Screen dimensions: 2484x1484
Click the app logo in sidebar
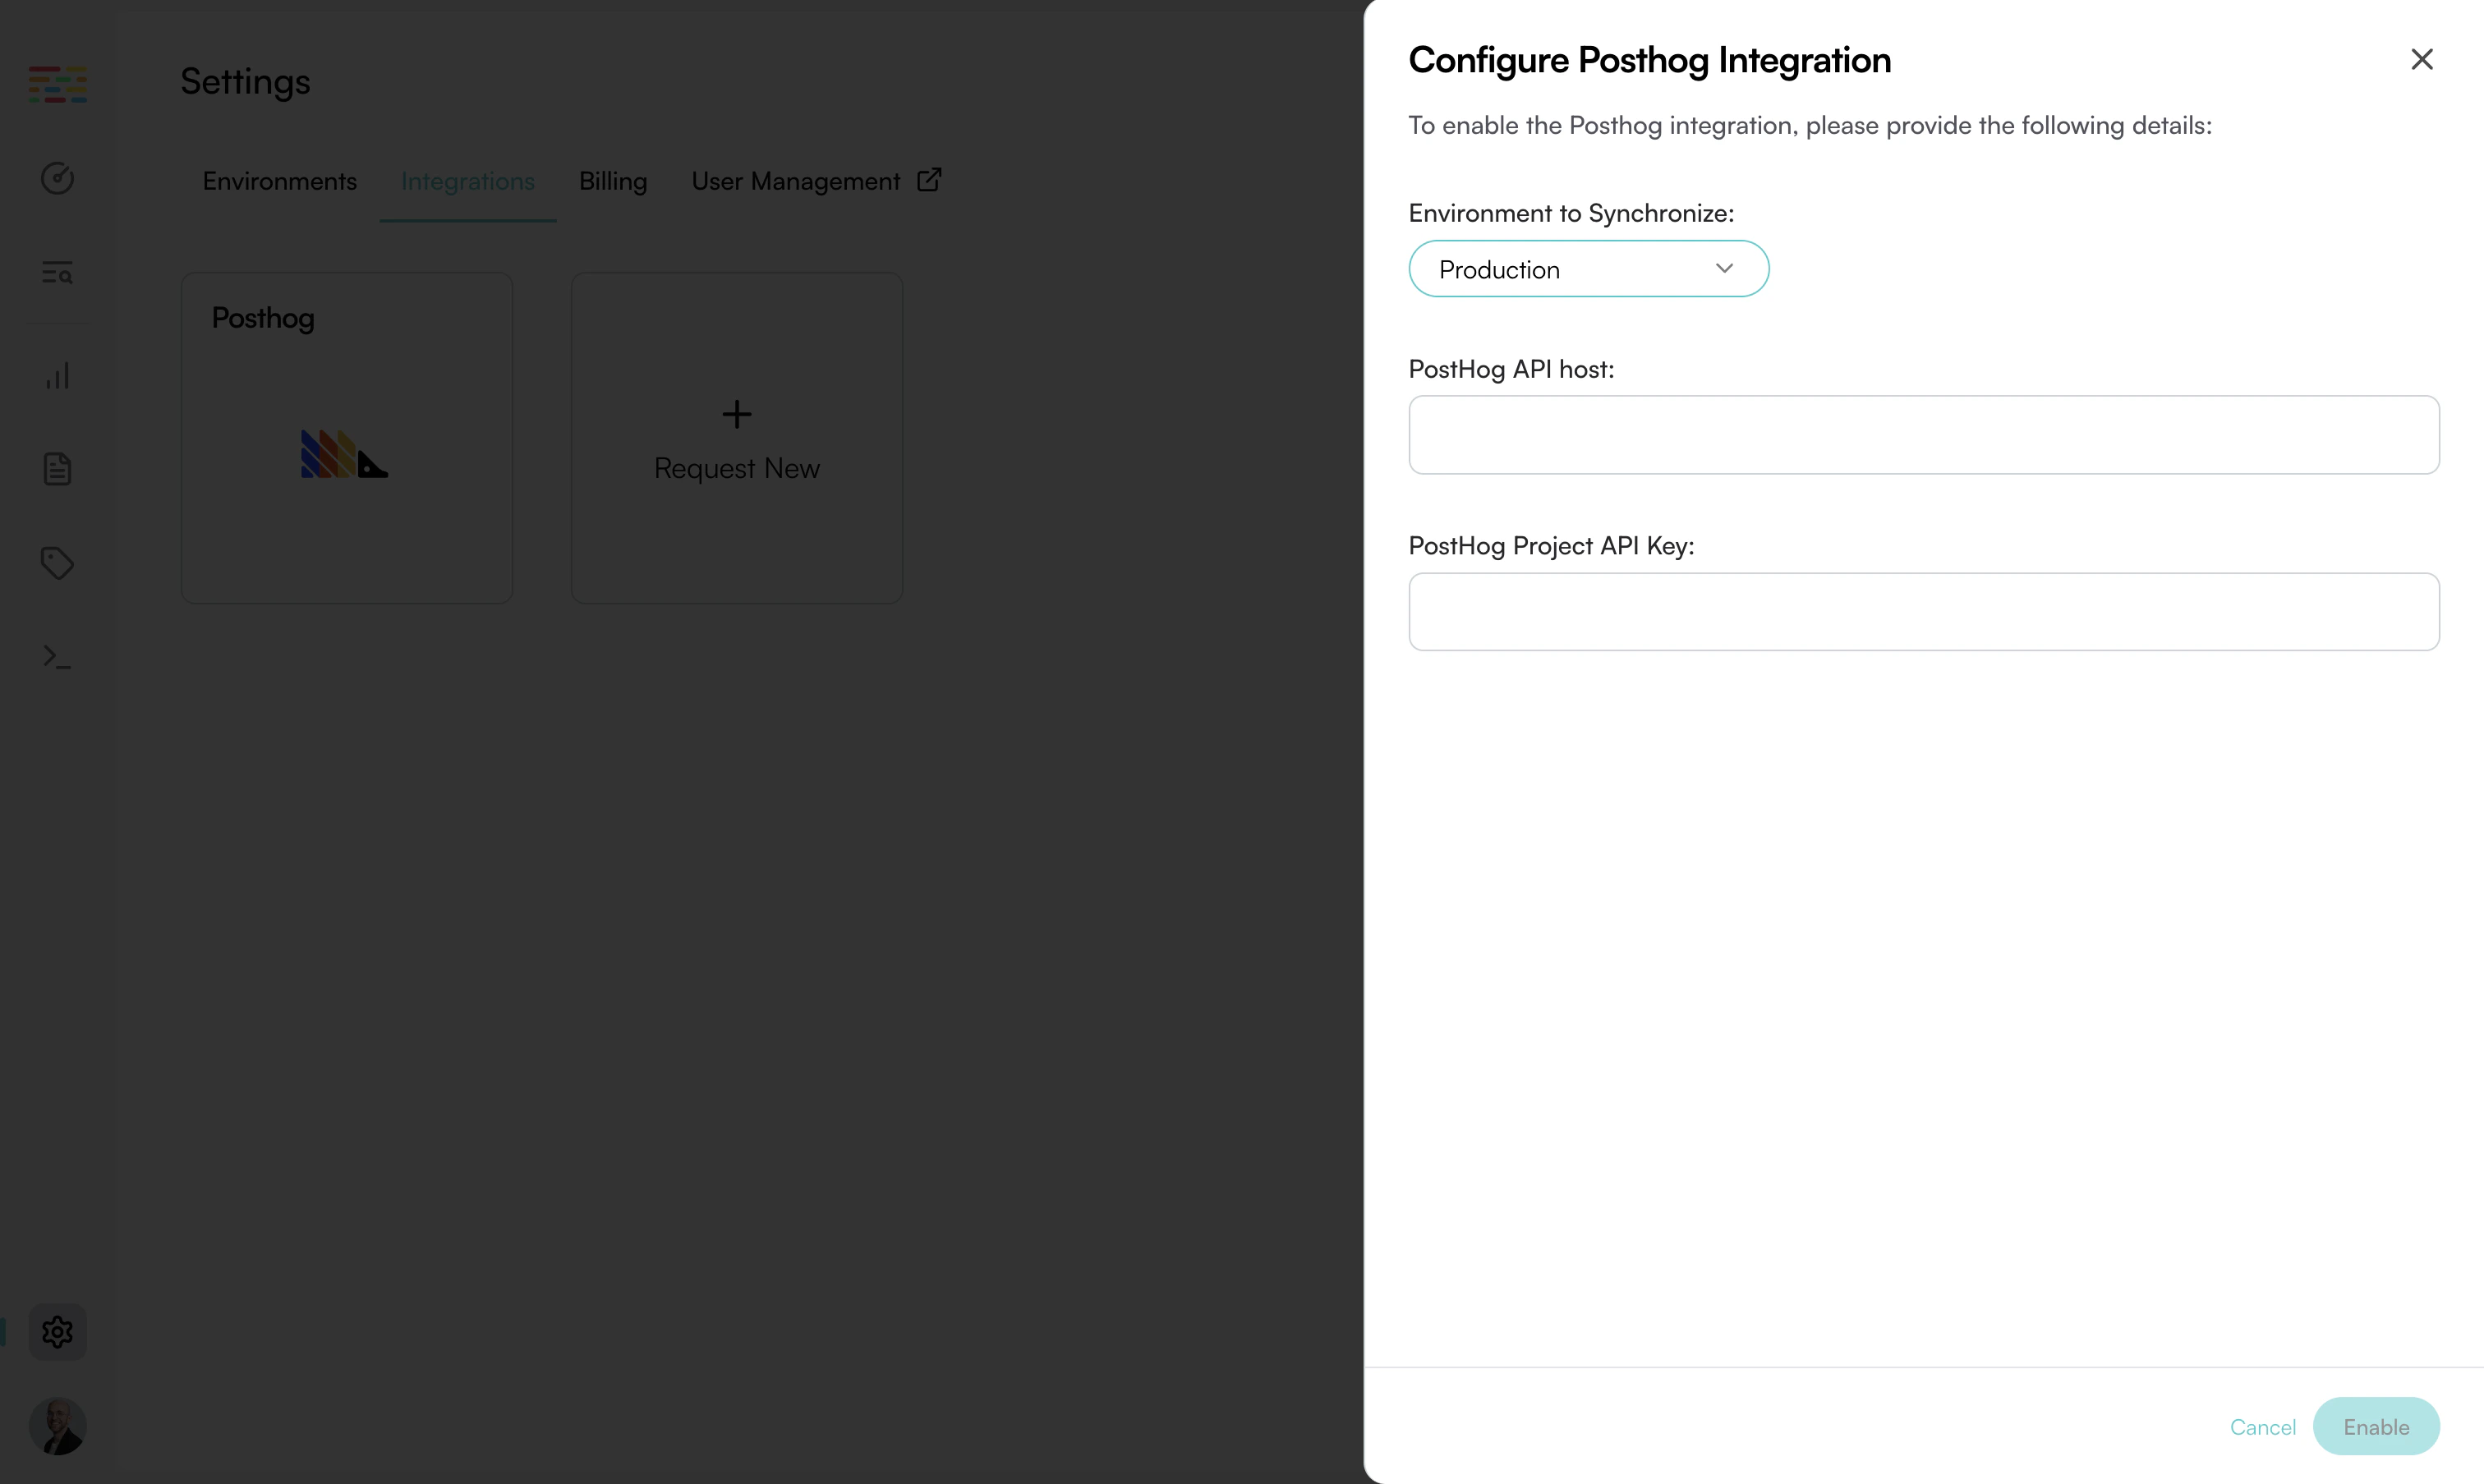click(x=57, y=84)
